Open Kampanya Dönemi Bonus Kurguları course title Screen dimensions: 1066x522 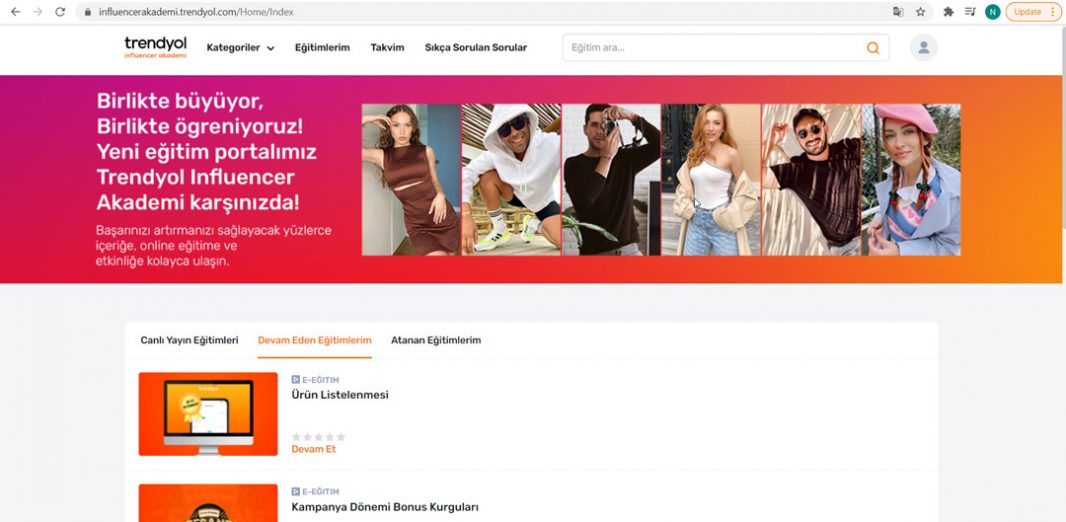385,507
